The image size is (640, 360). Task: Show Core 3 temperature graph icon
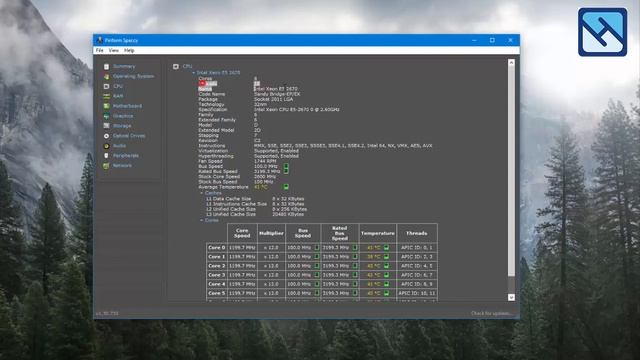386,275
